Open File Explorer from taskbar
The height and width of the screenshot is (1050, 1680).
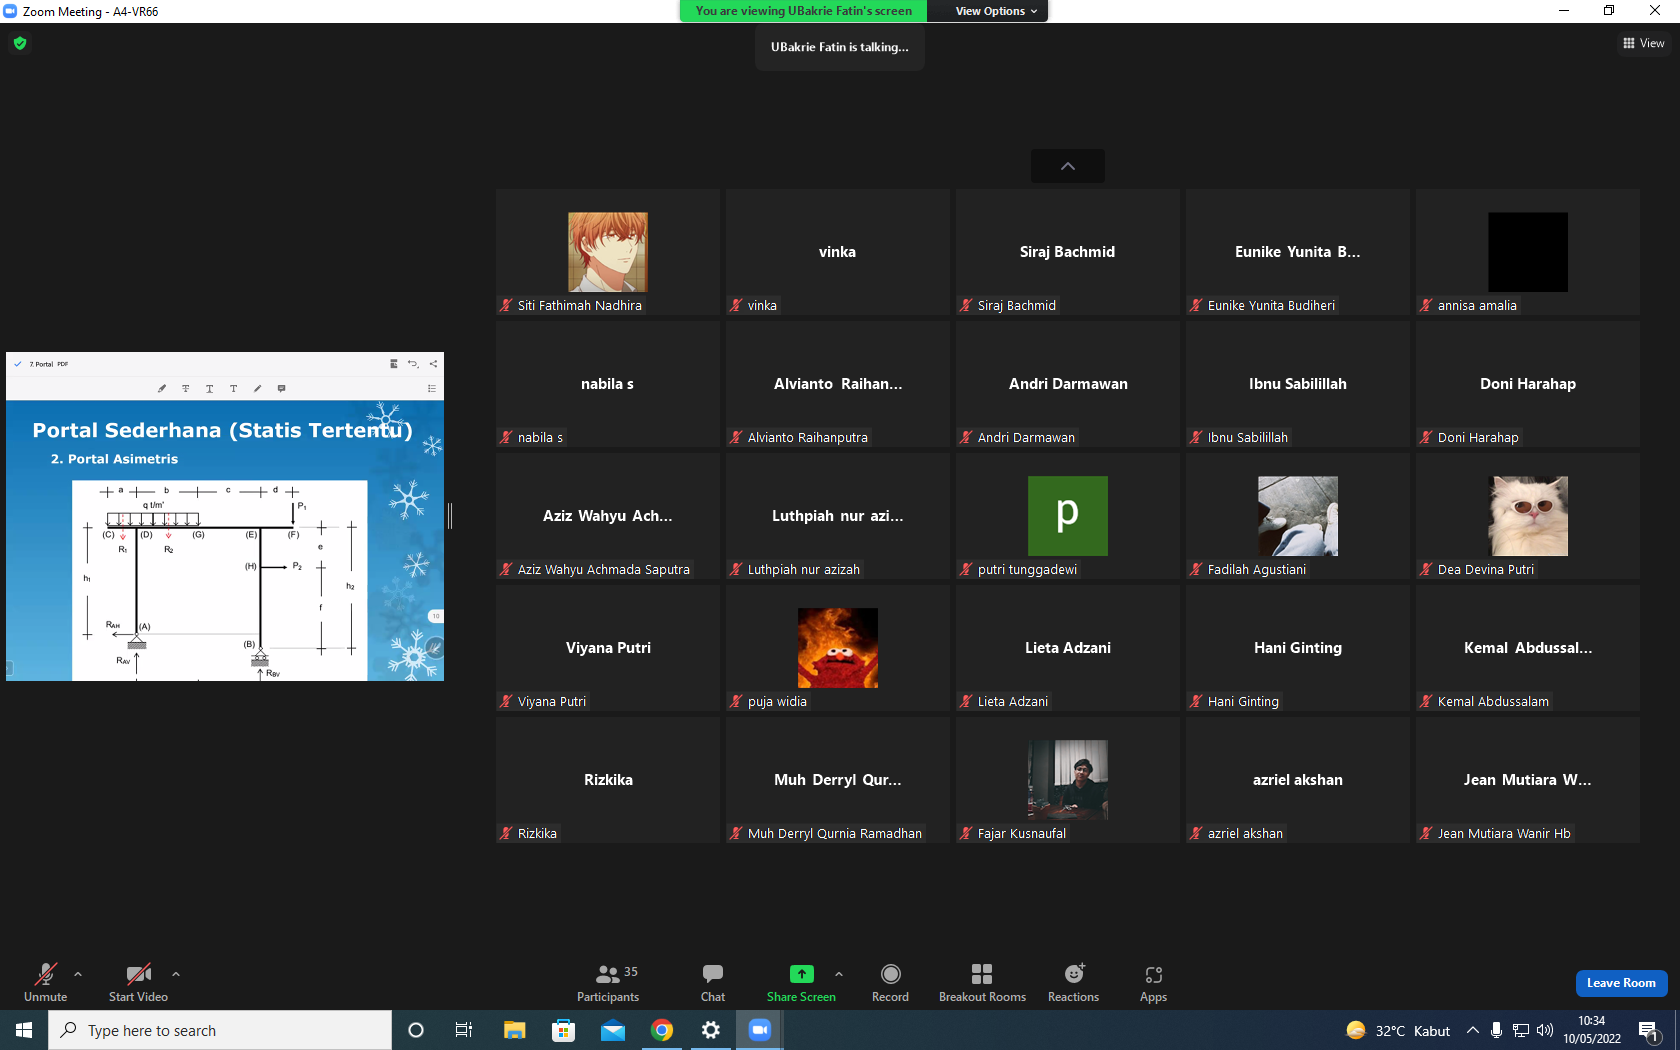(x=514, y=1030)
